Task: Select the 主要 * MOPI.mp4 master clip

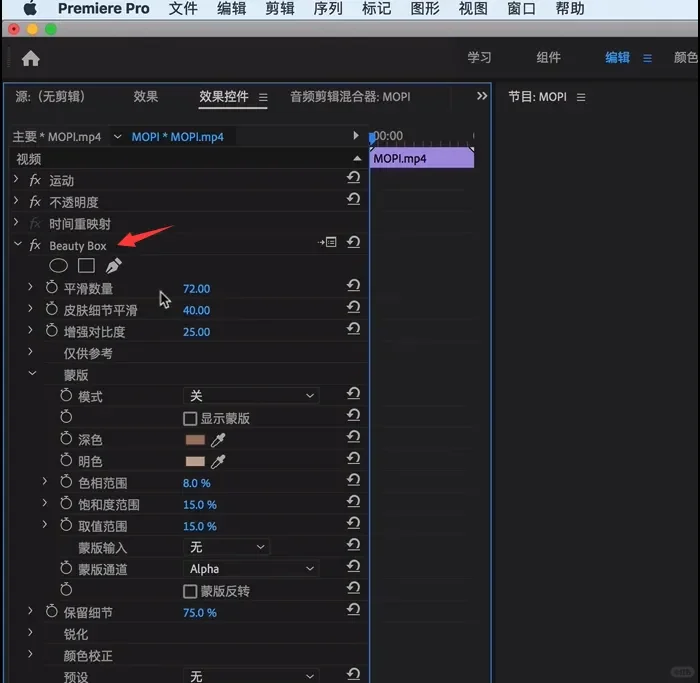Action: (x=57, y=137)
